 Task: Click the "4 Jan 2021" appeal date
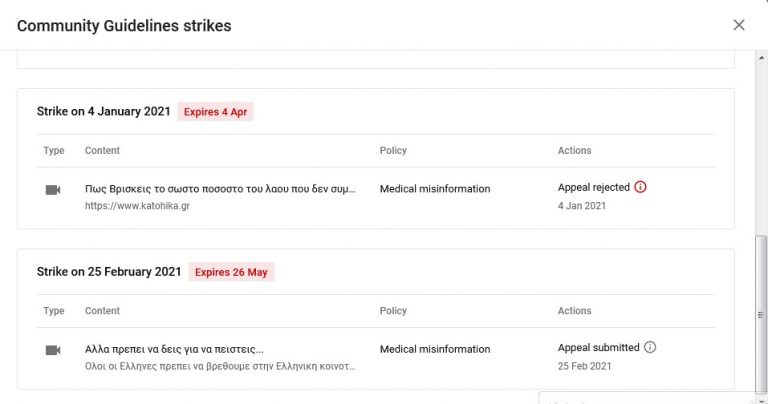point(581,206)
